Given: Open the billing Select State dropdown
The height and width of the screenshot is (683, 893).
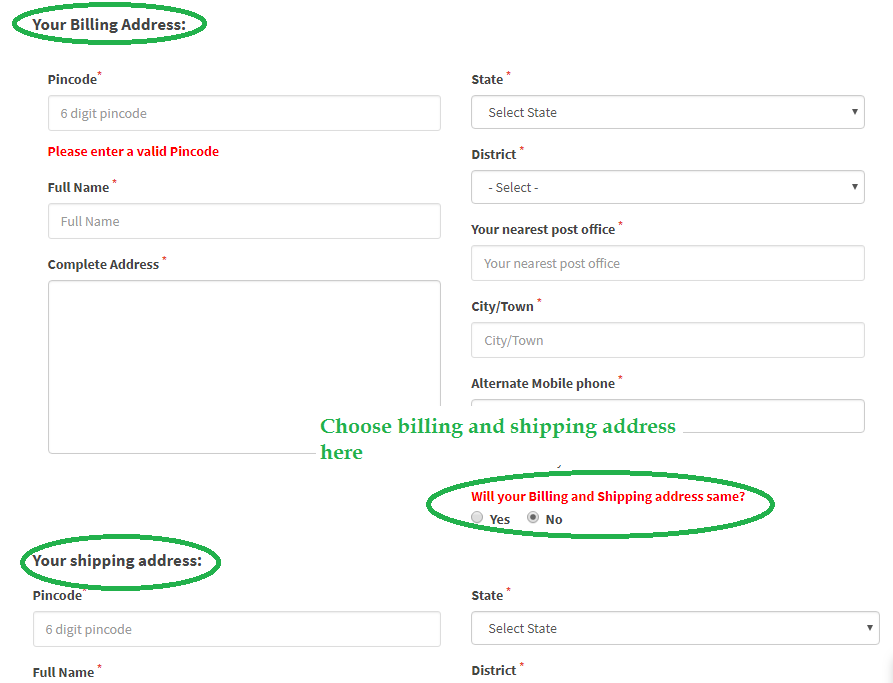Looking at the screenshot, I should click(x=667, y=112).
